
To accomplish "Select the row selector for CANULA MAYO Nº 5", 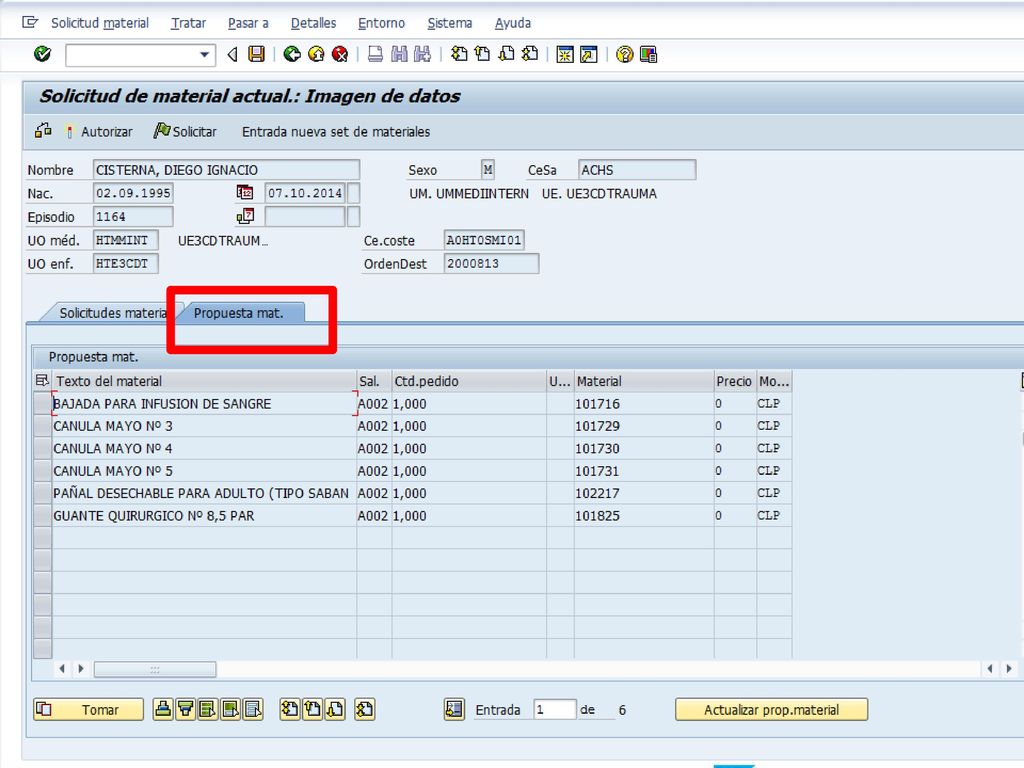I will point(42,471).
